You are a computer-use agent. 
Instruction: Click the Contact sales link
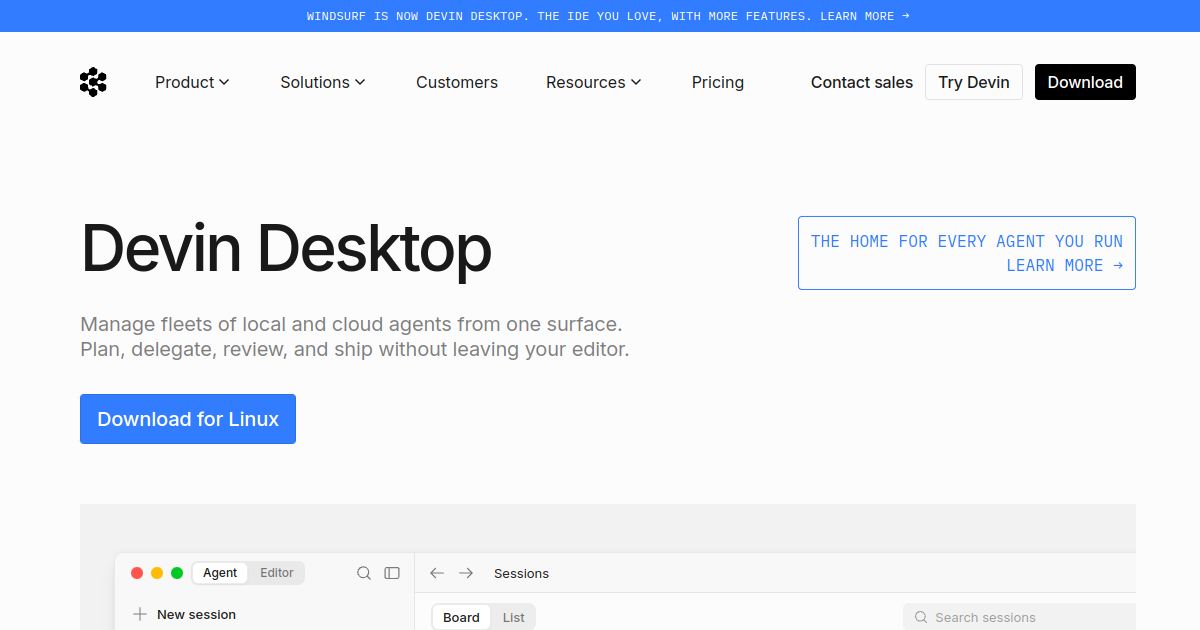(862, 82)
